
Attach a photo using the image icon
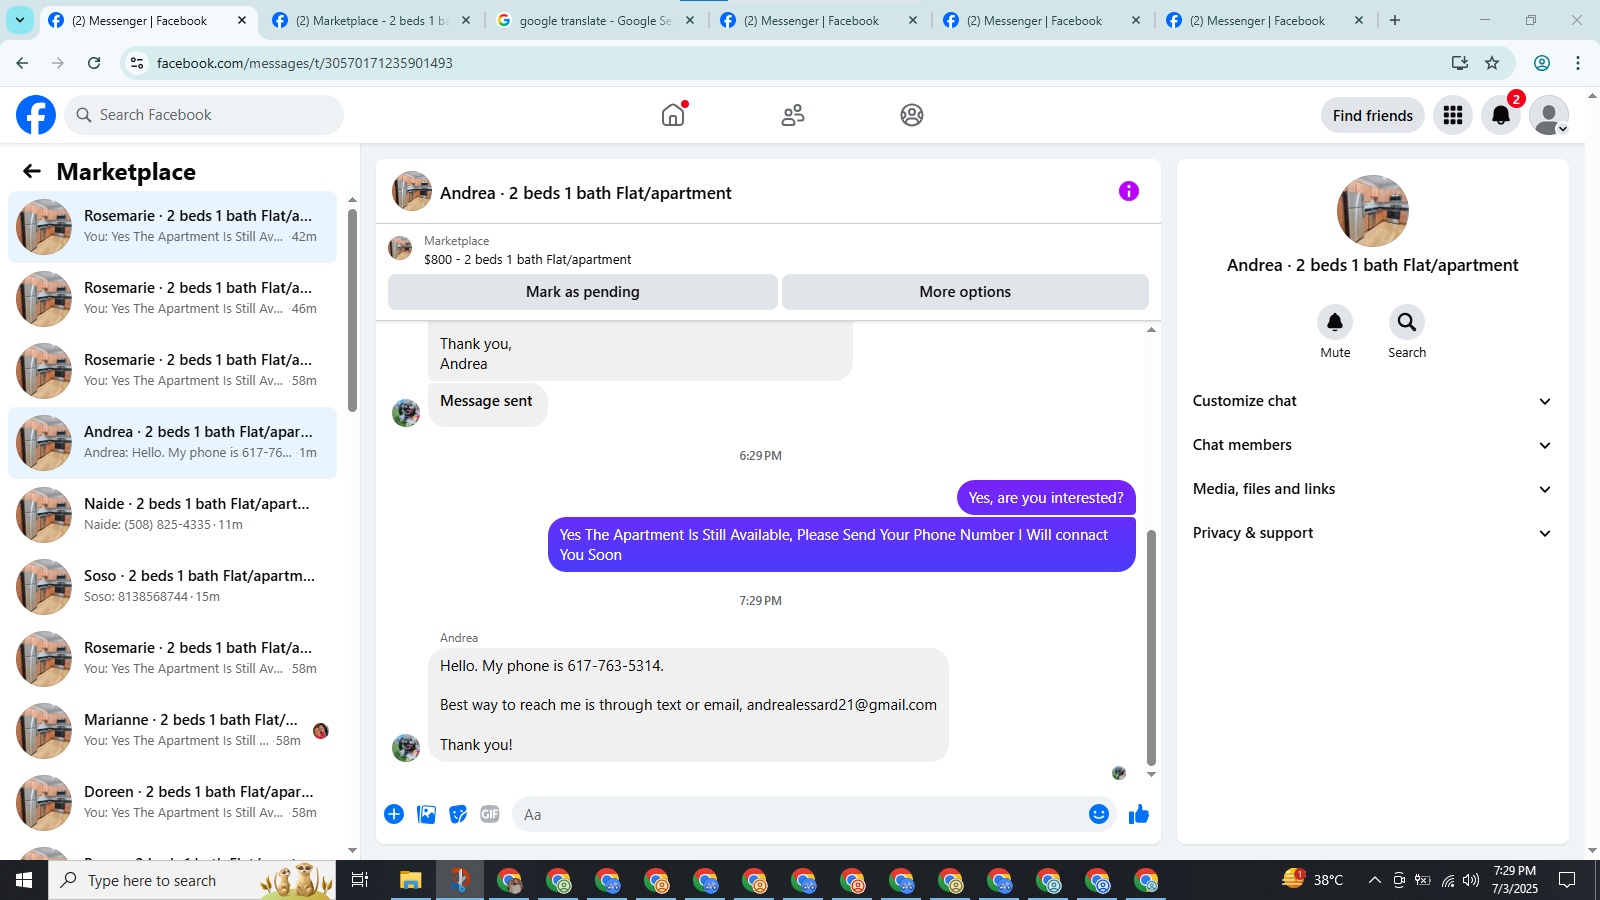(x=427, y=814)
